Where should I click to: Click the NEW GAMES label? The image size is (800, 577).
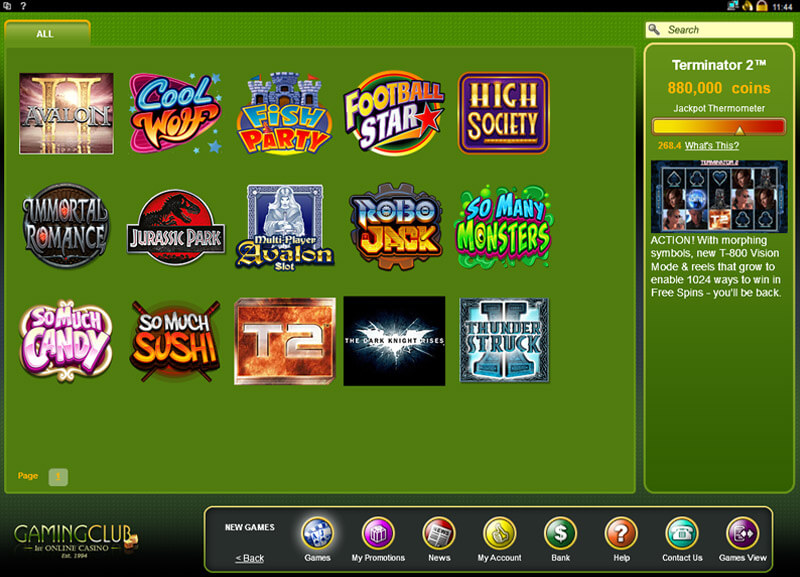click(249, 527)
